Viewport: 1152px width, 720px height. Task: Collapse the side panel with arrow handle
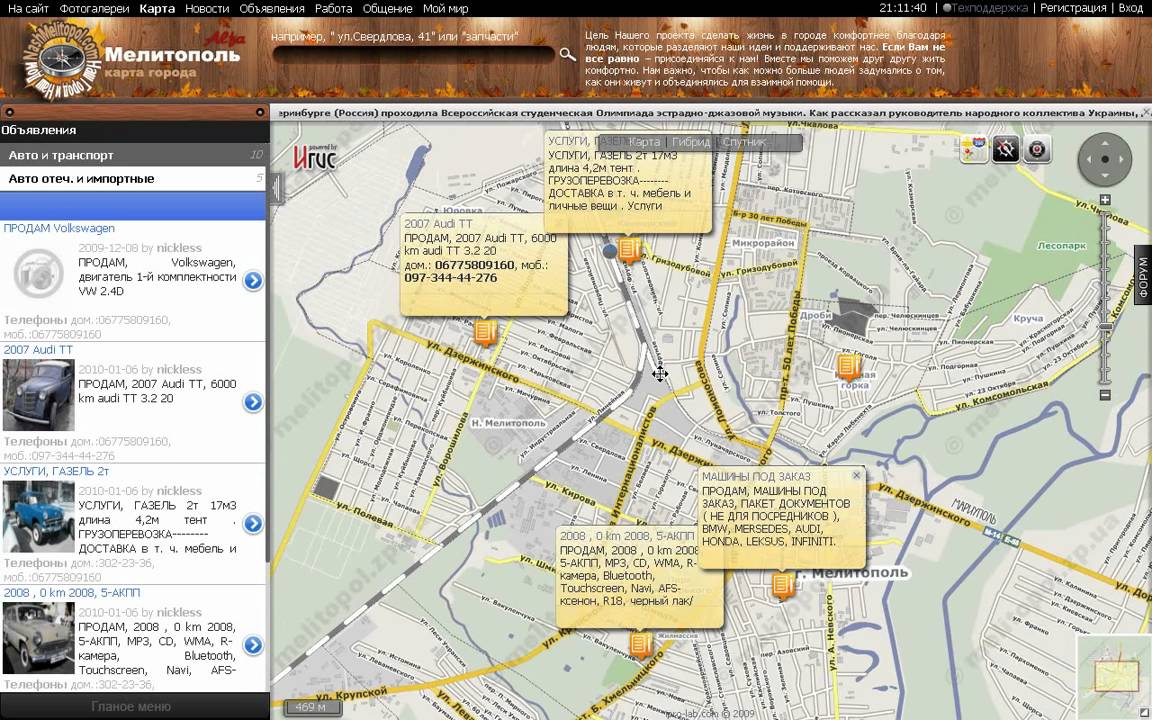click(276, 189)
